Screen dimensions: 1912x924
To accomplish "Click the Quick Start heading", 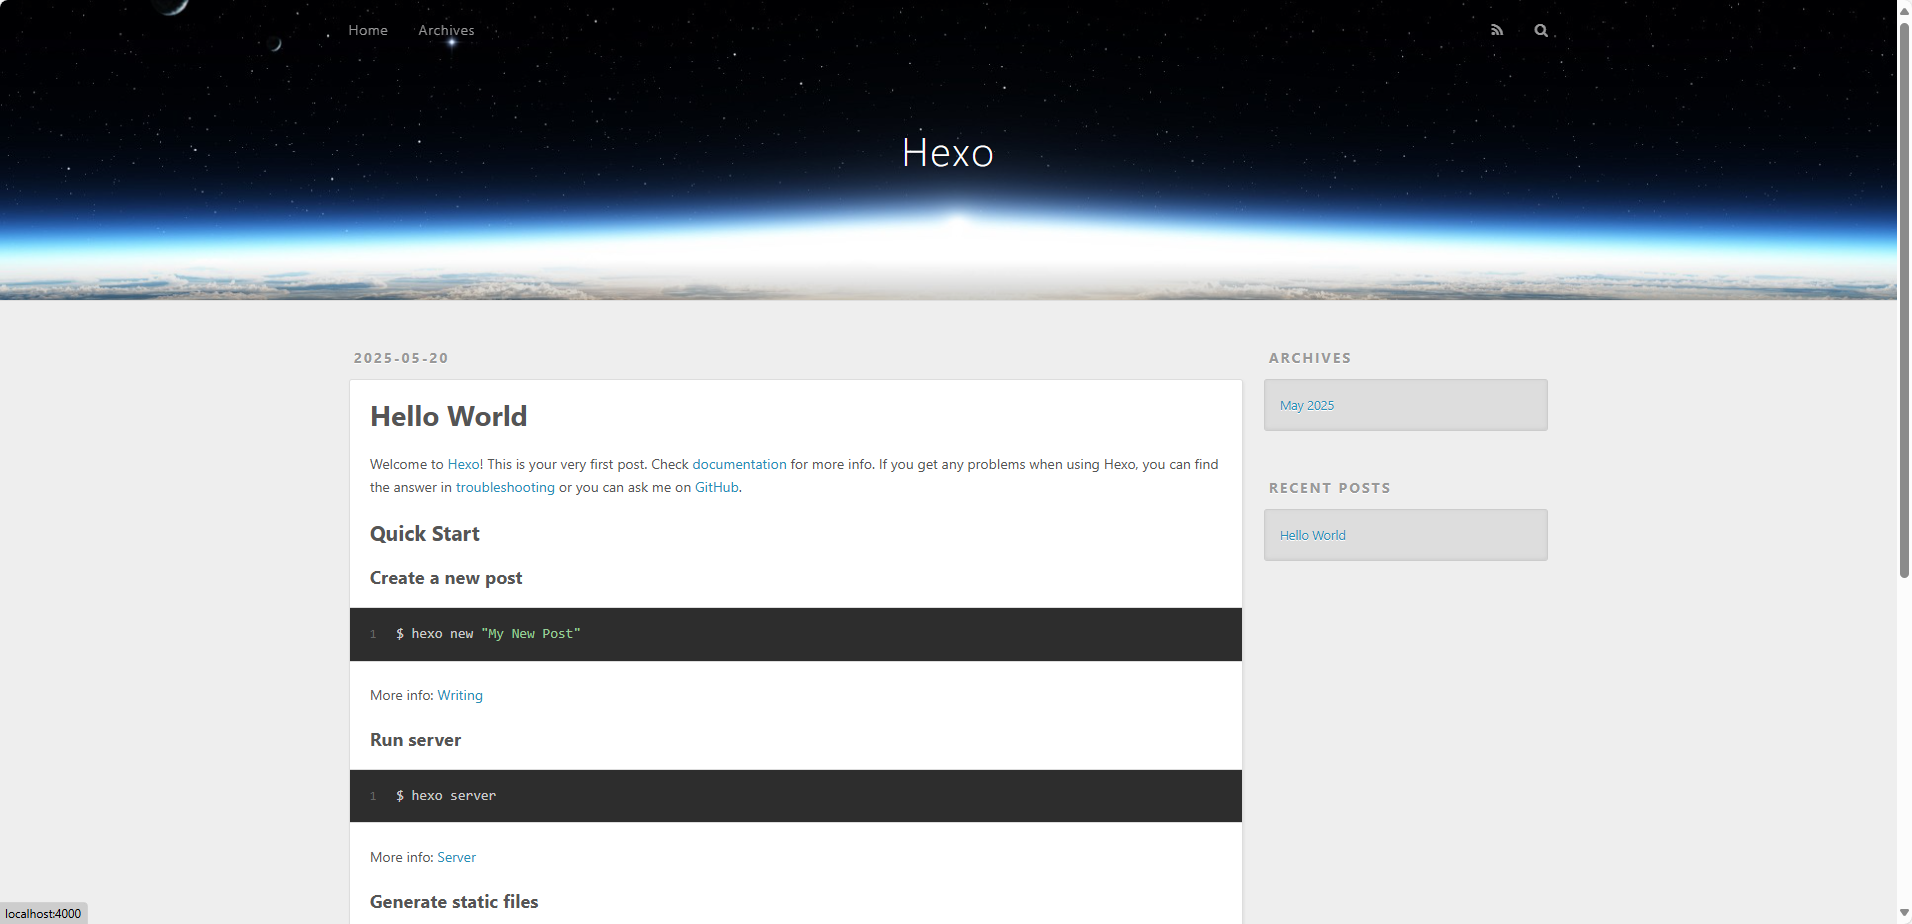I will tap(425, 534).
